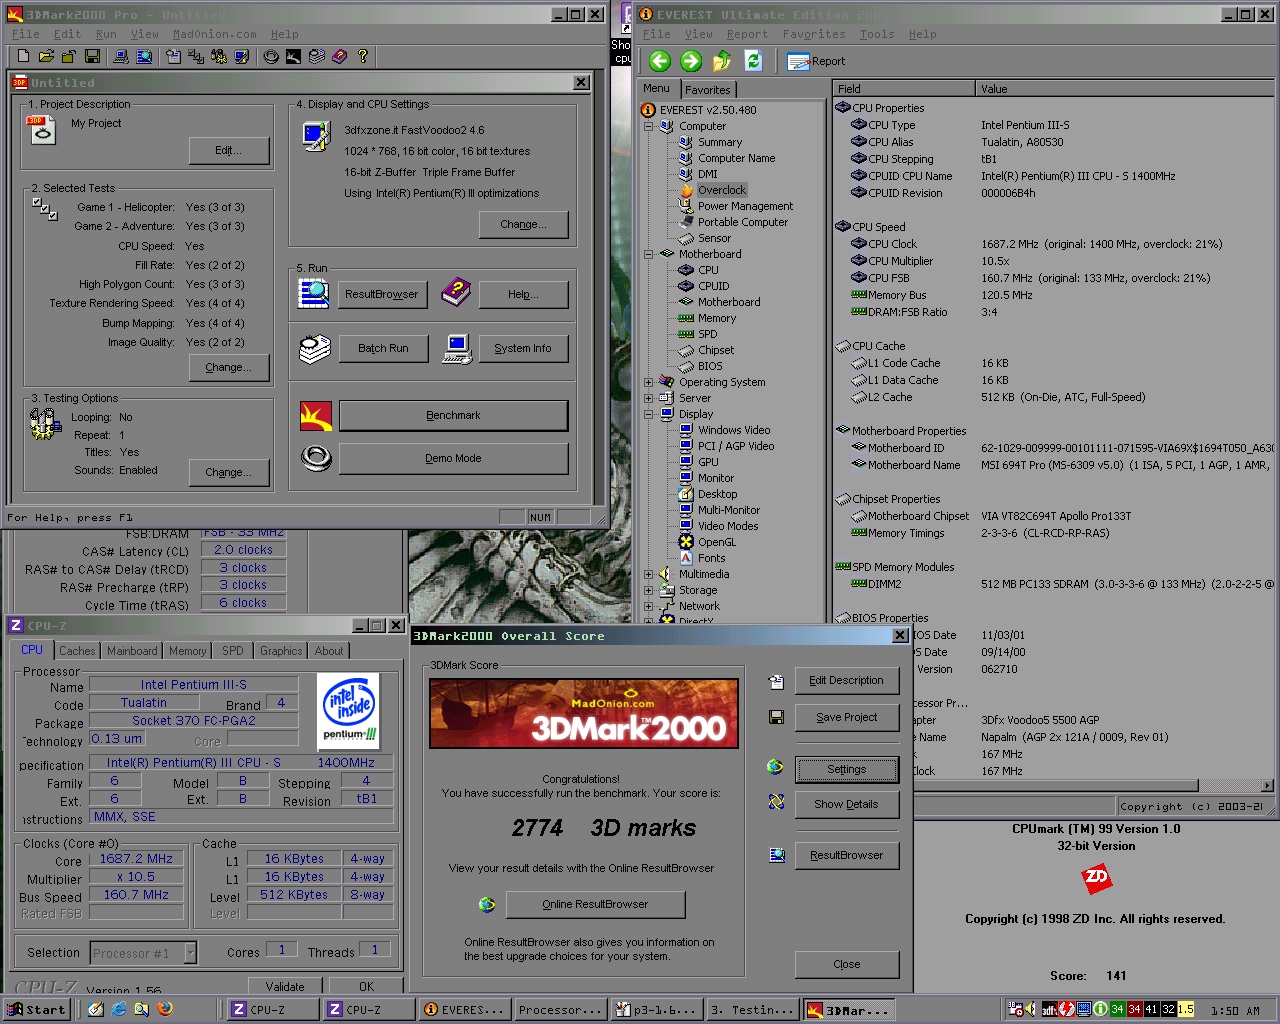Screen dimensions: 1280x1024
Task: Expand the Network node in EVEREST tree
Action: [x=648, y=606]
